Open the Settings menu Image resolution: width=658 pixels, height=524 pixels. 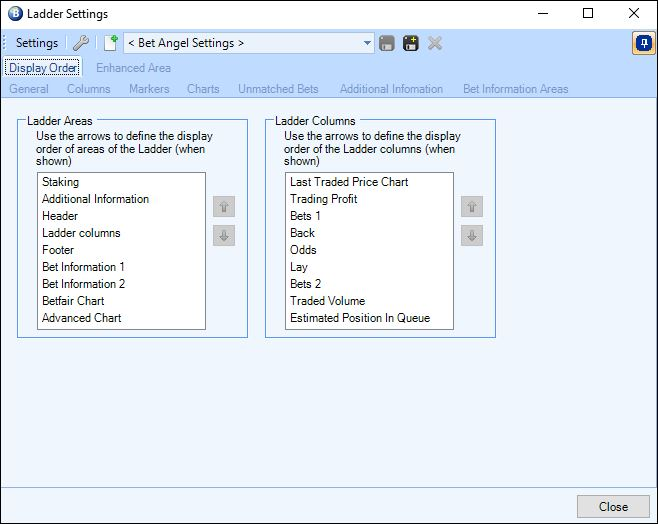[37, 43]
